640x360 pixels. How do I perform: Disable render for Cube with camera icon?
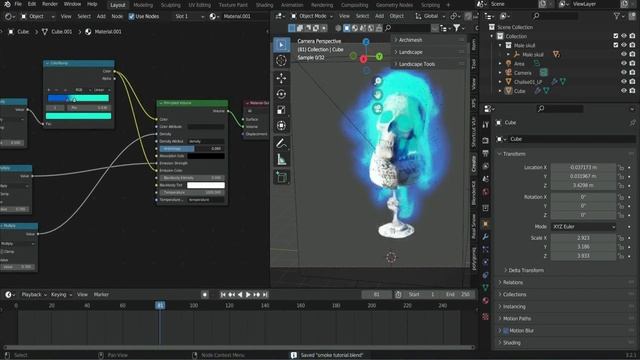[632, 91]
